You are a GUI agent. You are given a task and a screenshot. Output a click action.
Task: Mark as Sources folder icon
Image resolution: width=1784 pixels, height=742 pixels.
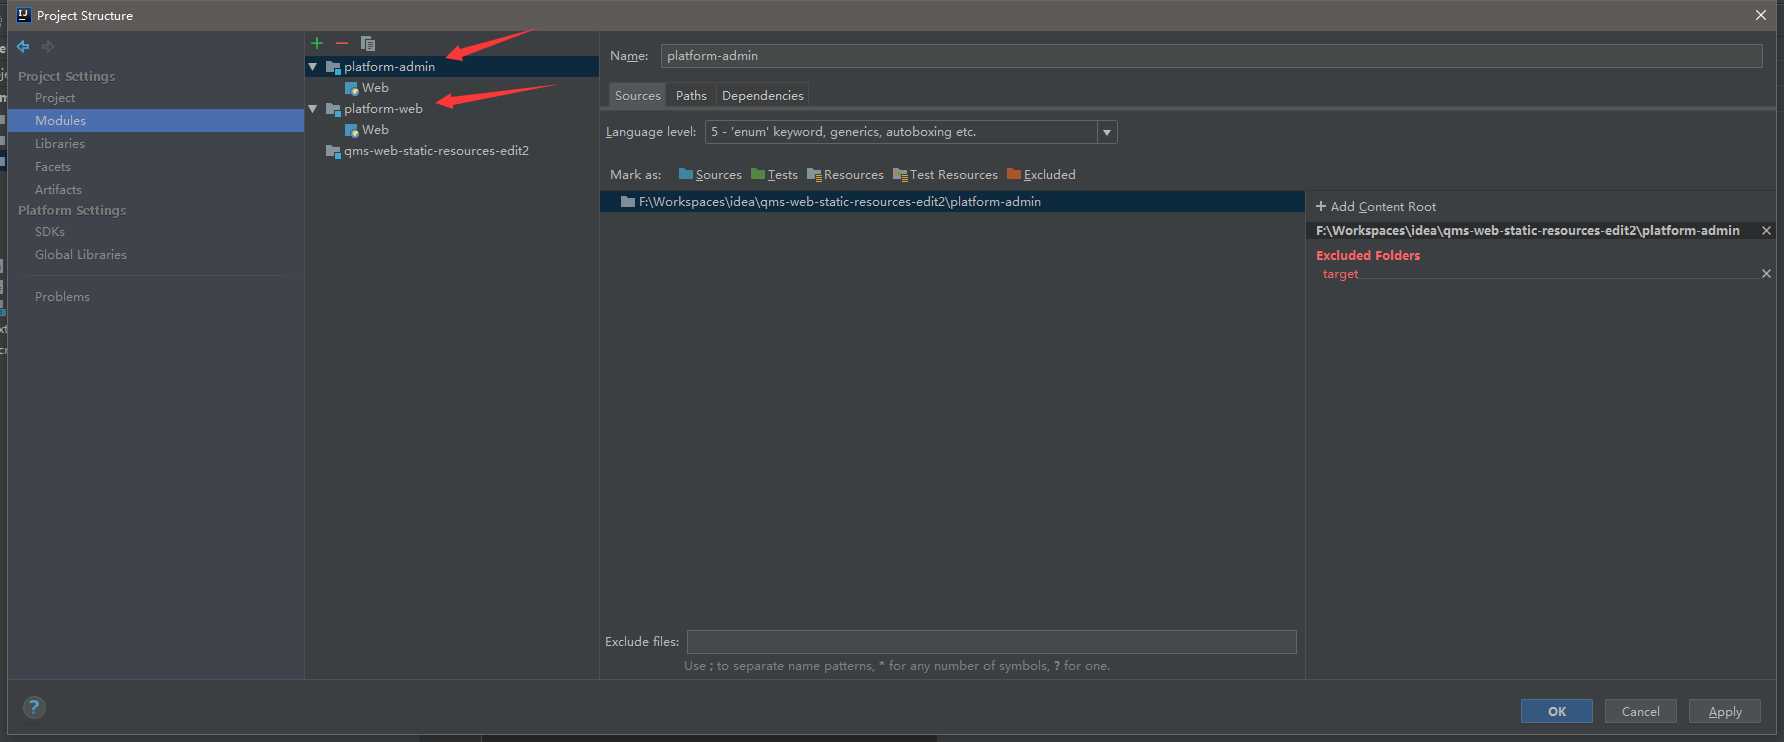(686, 174)
